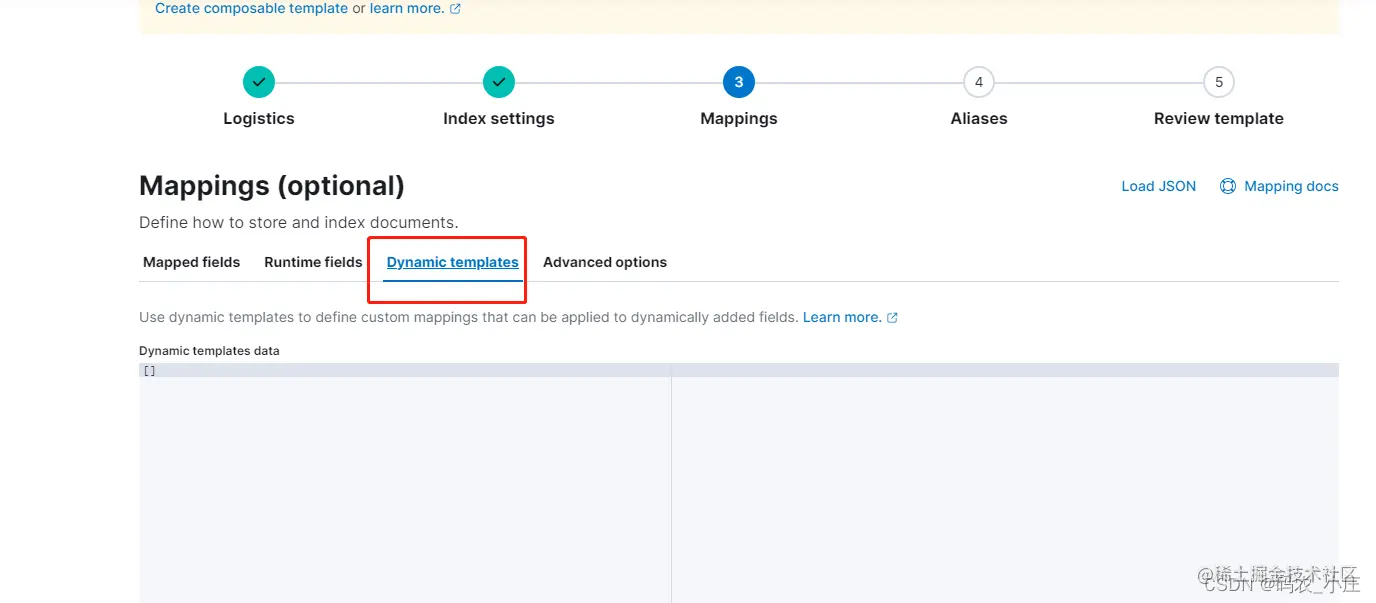Jump to step 5 Review template circle
The height and width of the screenshot is (603, 1376).
click(x=1219, y=82)
